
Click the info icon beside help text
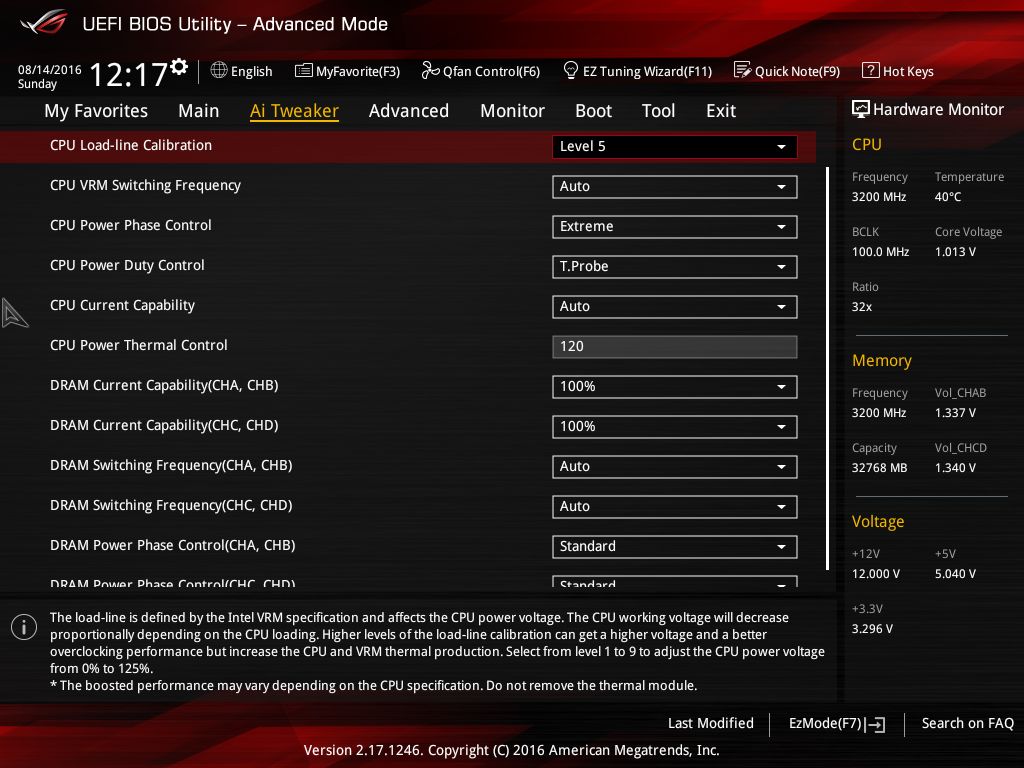pos(24,627)
